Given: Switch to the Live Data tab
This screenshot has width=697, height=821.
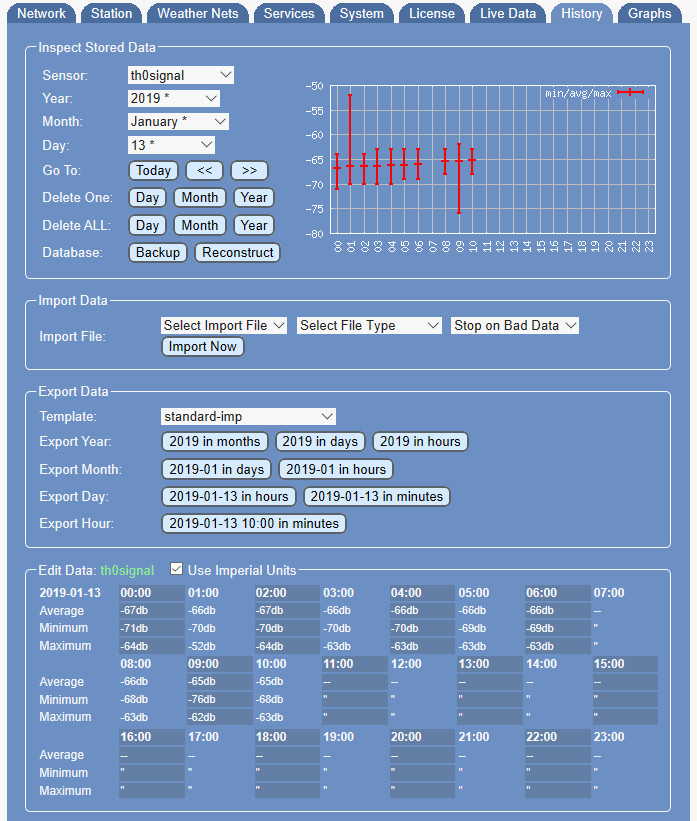Looking at the screenshot, I should point(507,14).
